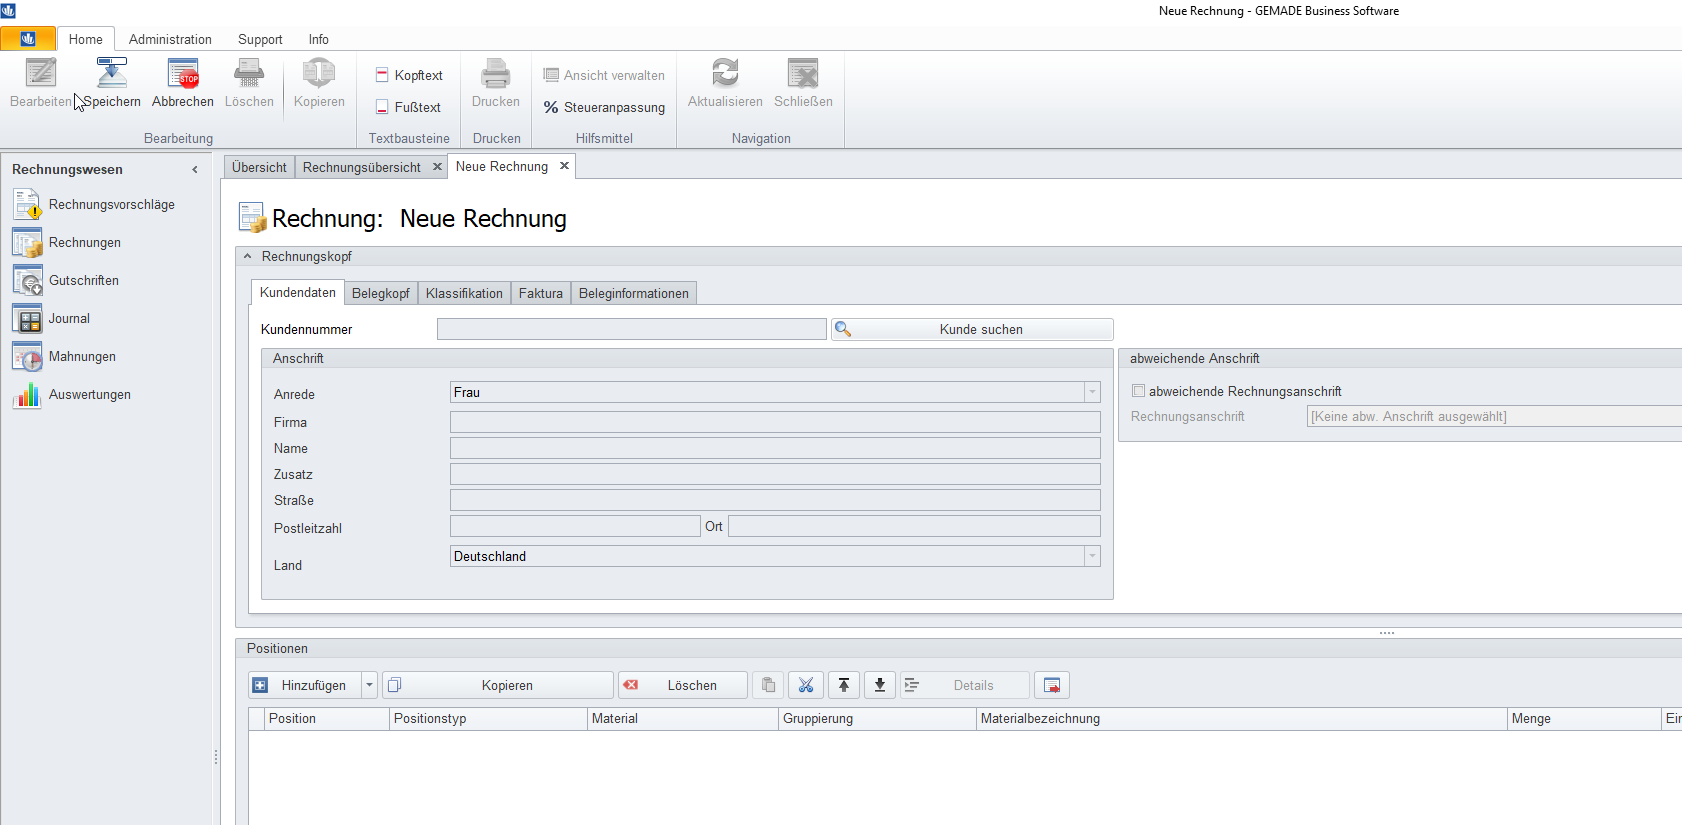Click the scissors cut icon in Positionen
Viewport: 1682px width, 825px height.
point(806,685)
